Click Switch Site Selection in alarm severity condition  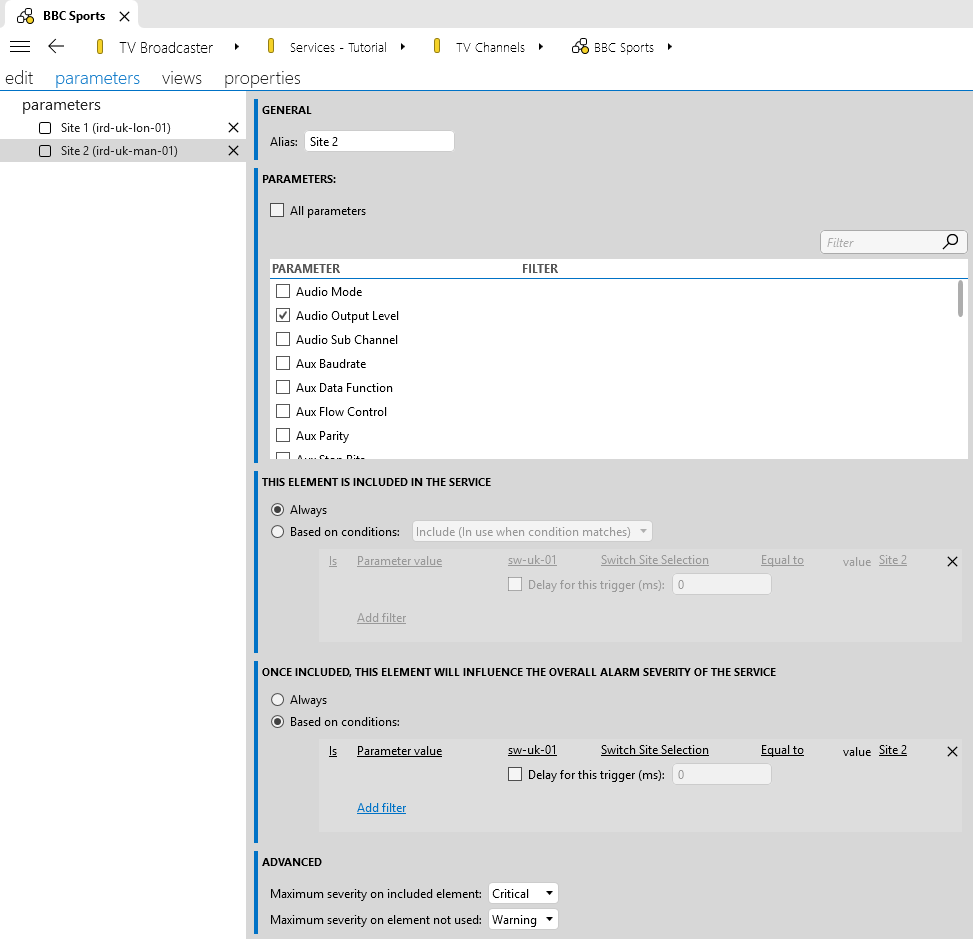[x=655, y=750]
